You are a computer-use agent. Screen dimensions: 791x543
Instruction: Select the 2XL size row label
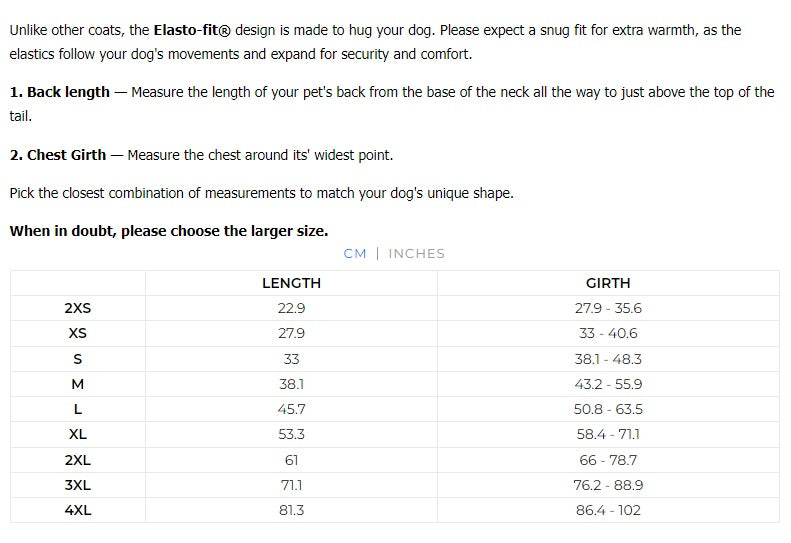[x=78, y=460]
